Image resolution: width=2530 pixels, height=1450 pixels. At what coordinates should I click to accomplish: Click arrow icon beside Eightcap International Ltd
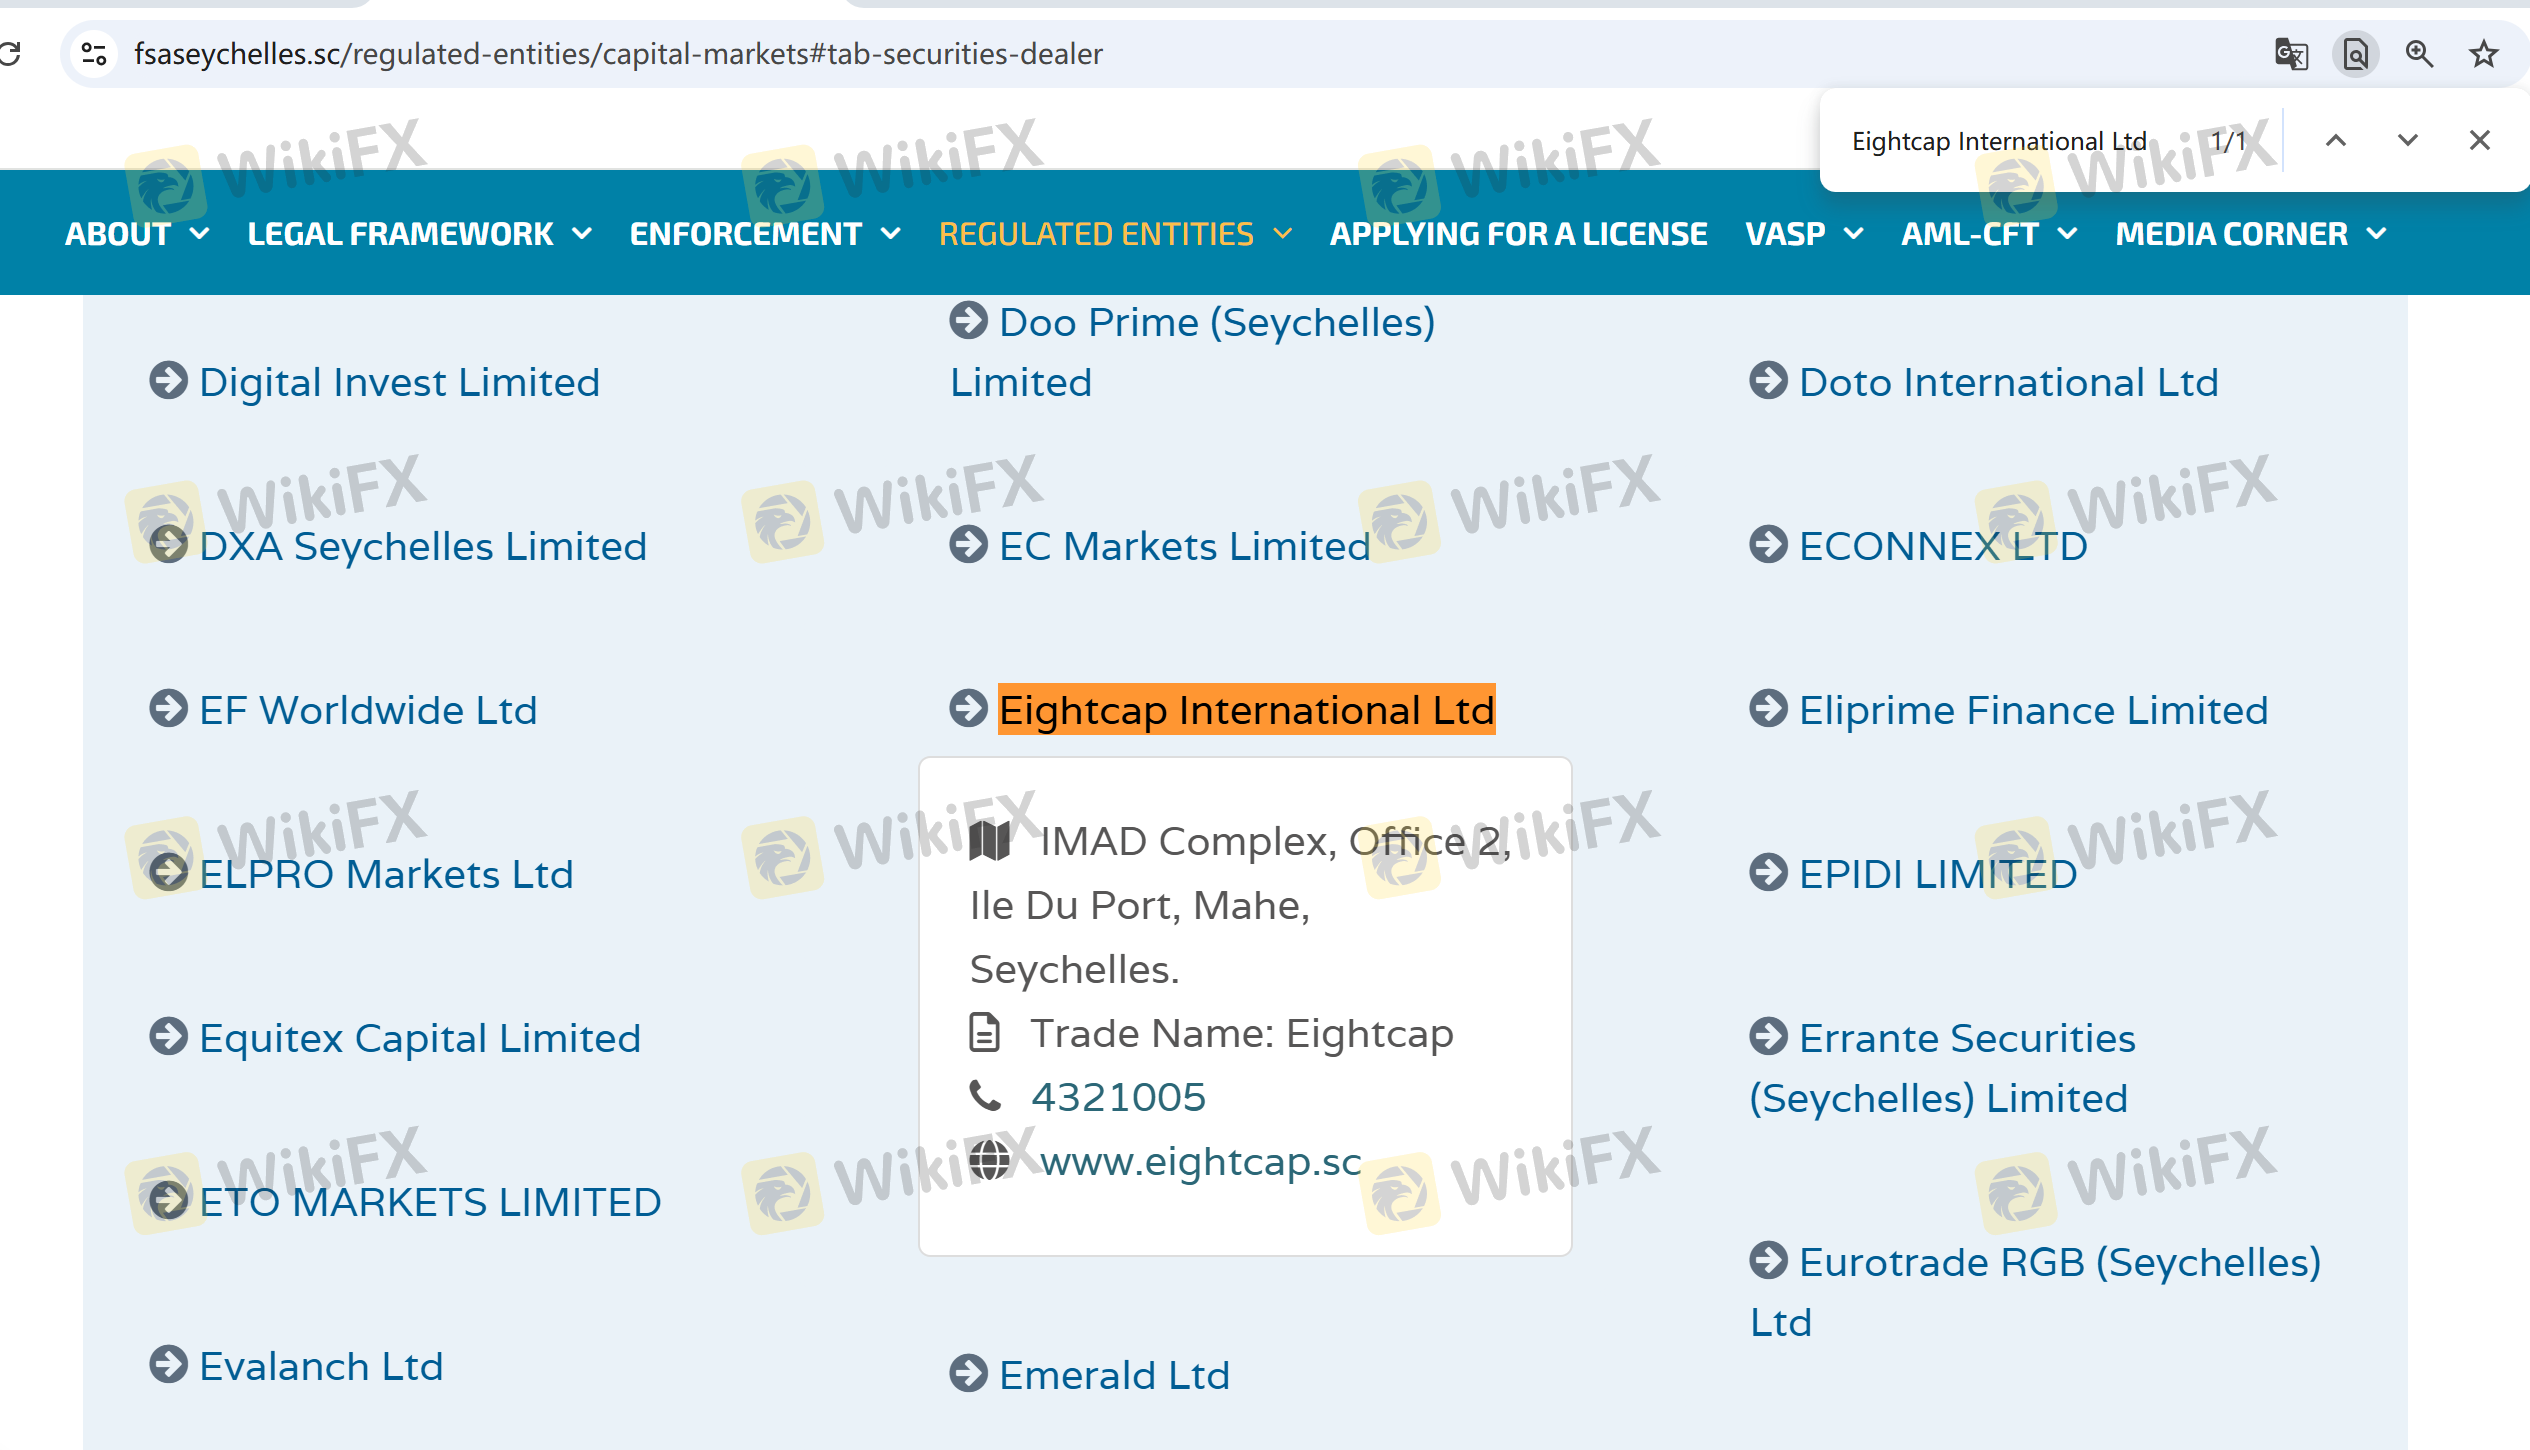[x=968, y=708]
